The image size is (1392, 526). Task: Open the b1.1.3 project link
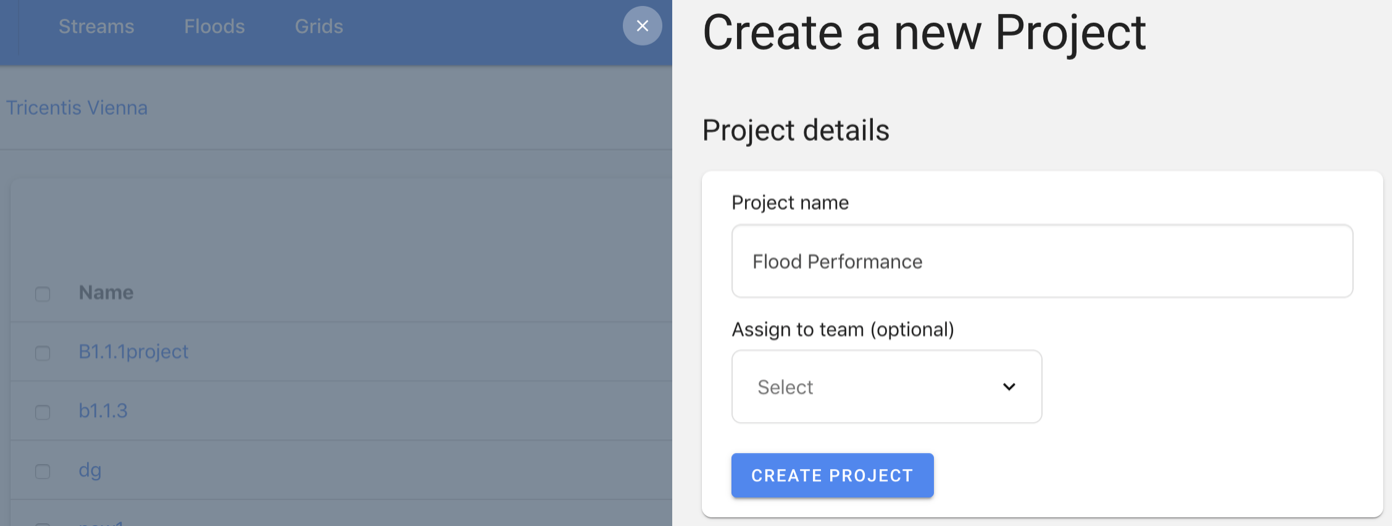[x=103, y=411]
